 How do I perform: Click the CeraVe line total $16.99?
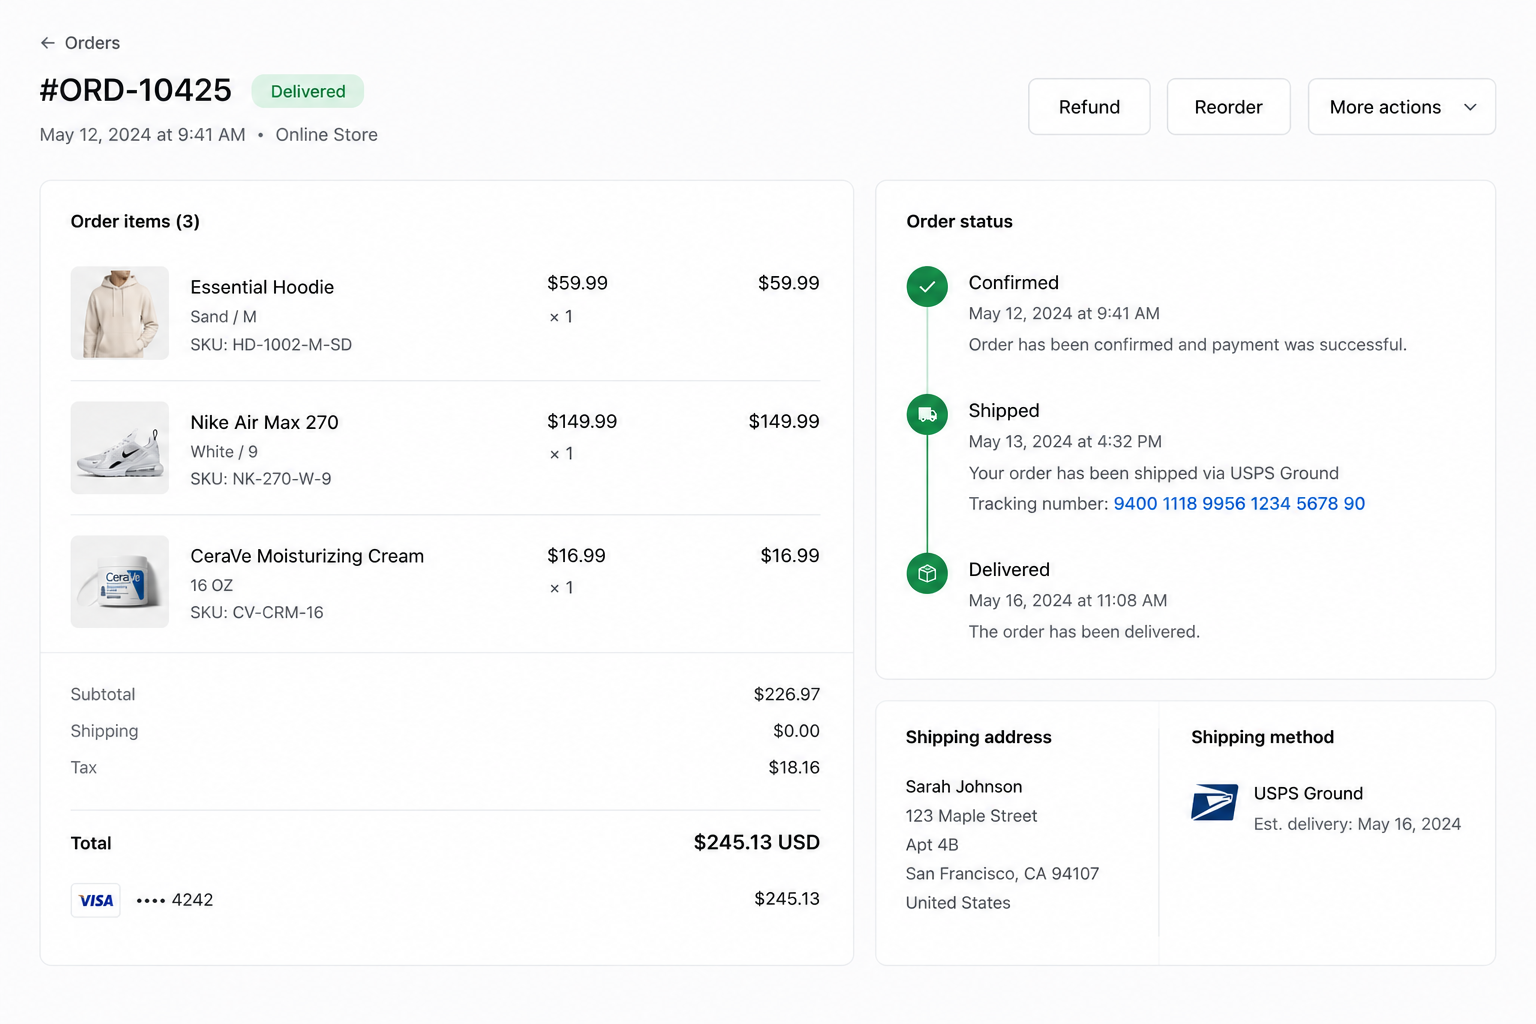click(790, 556)
